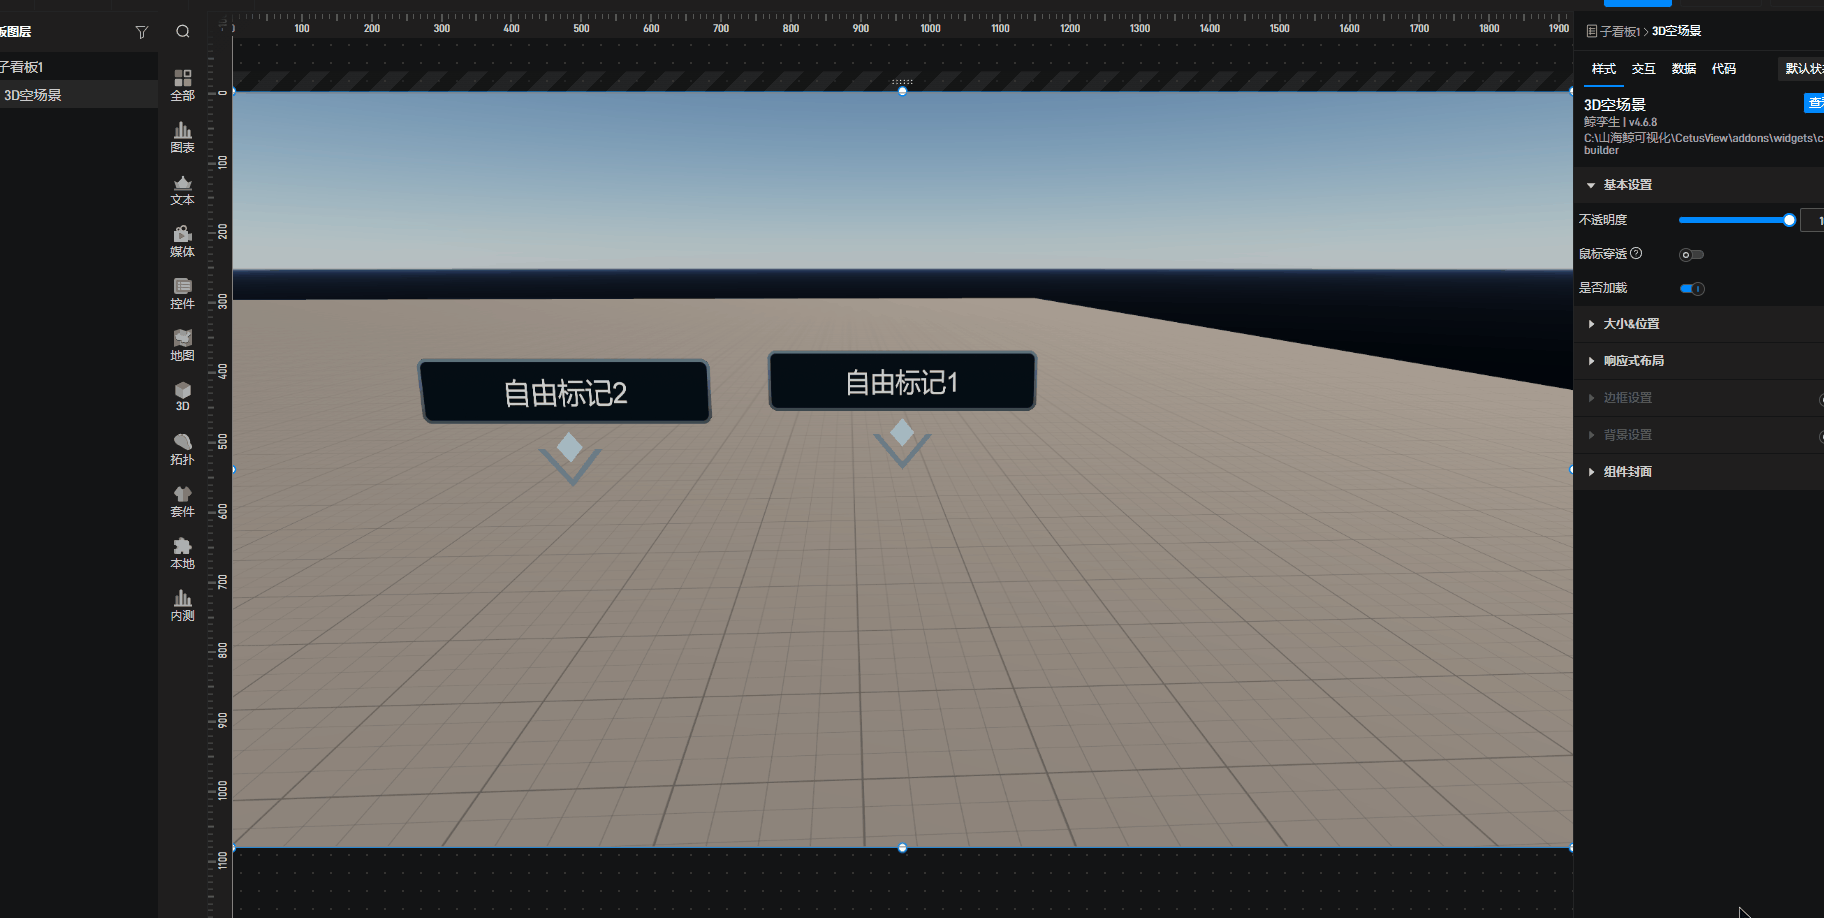The height and width of the screenshot is (918, 1824).
Task: Click the search magnifier icon
Action: click(x=183, y=32)
